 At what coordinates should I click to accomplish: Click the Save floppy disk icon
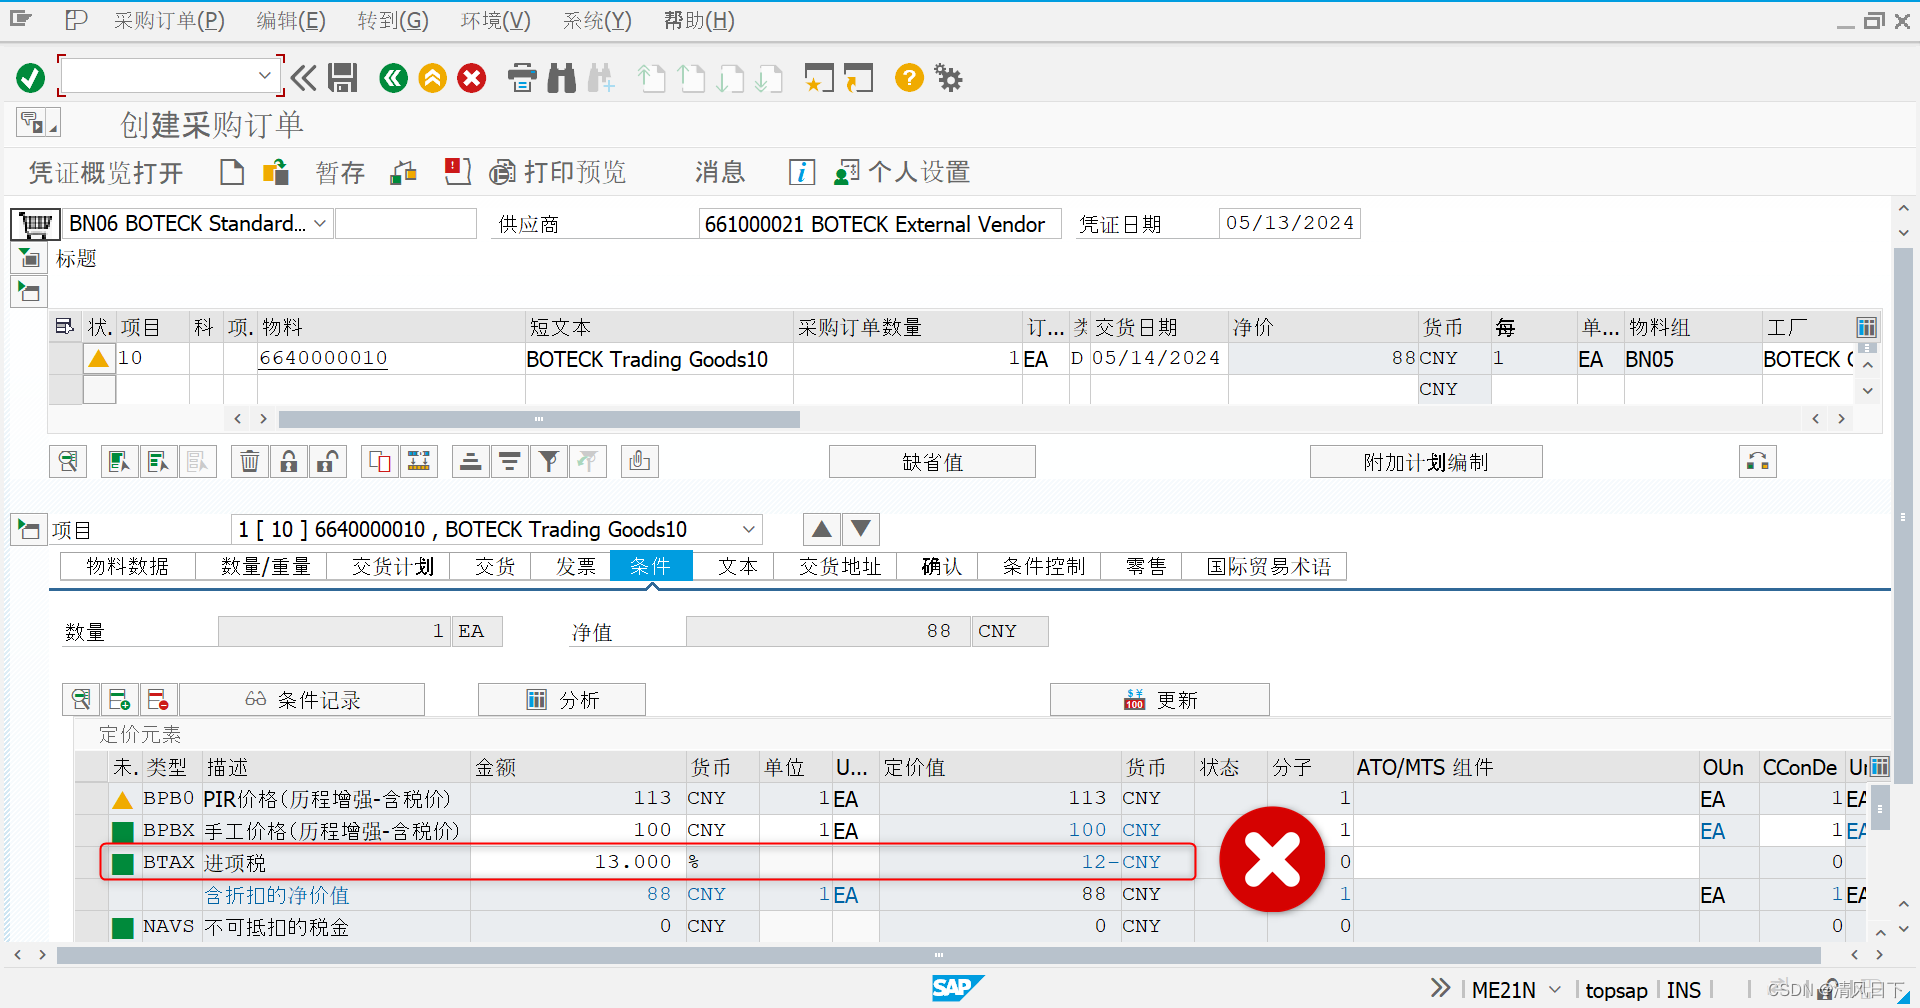(x=343, y=78)
